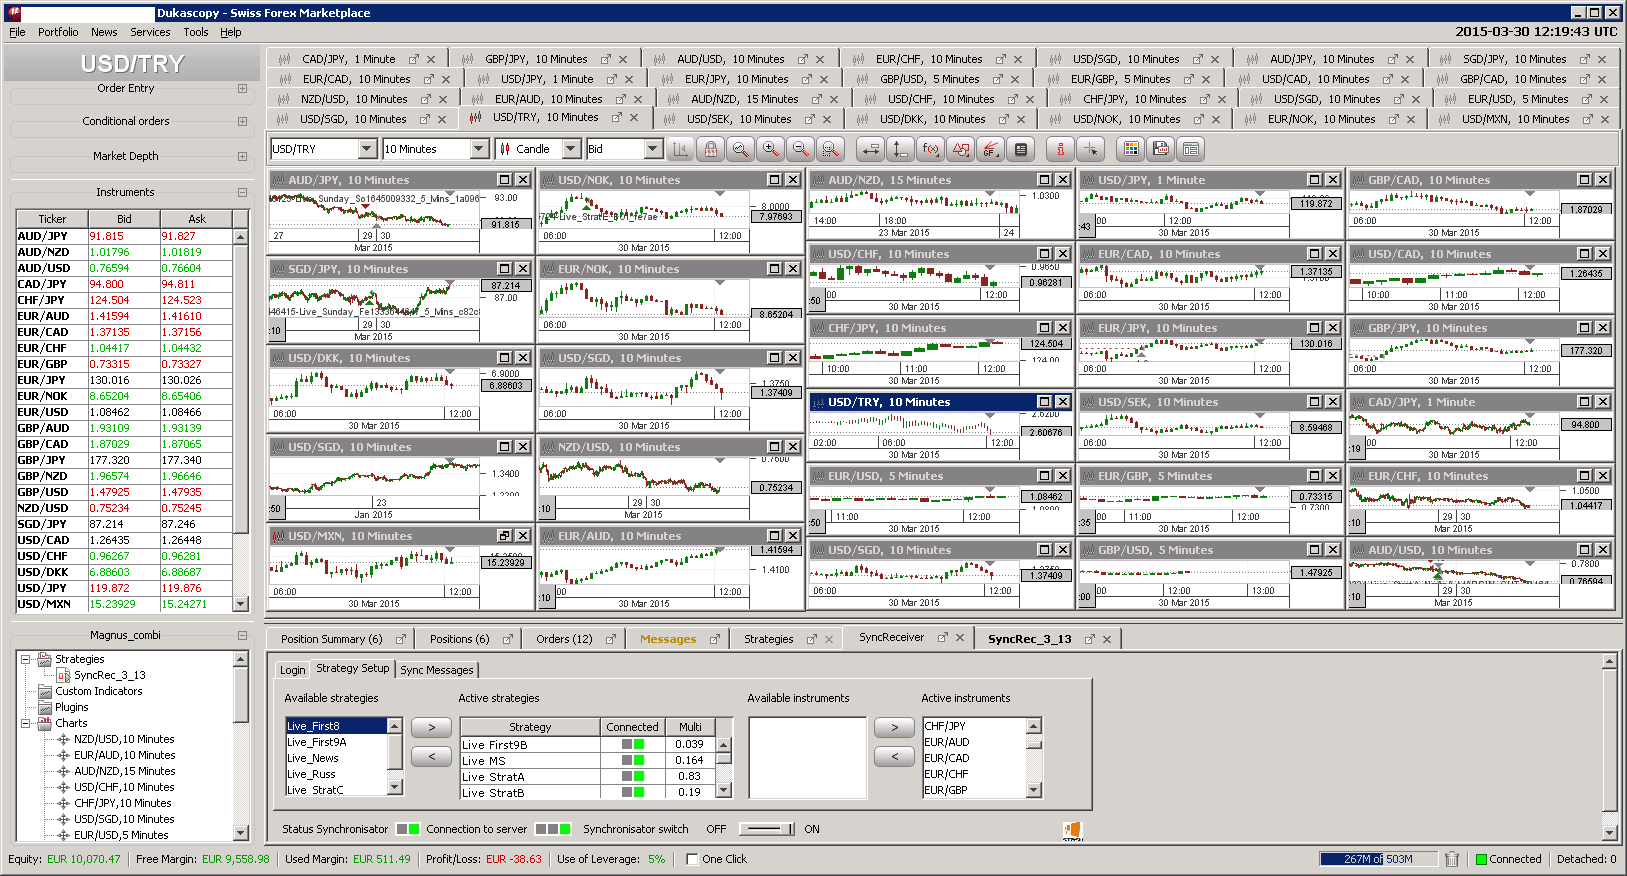The image size is (1627, 876).
Task: Click the GF Gann/Fibonacci tools icon
Action: (x=990, y=149)
